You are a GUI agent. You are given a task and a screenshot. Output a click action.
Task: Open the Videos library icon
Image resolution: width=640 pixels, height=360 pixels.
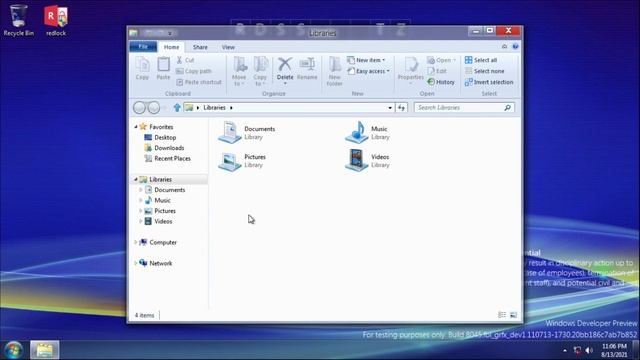tap(356, 160)
